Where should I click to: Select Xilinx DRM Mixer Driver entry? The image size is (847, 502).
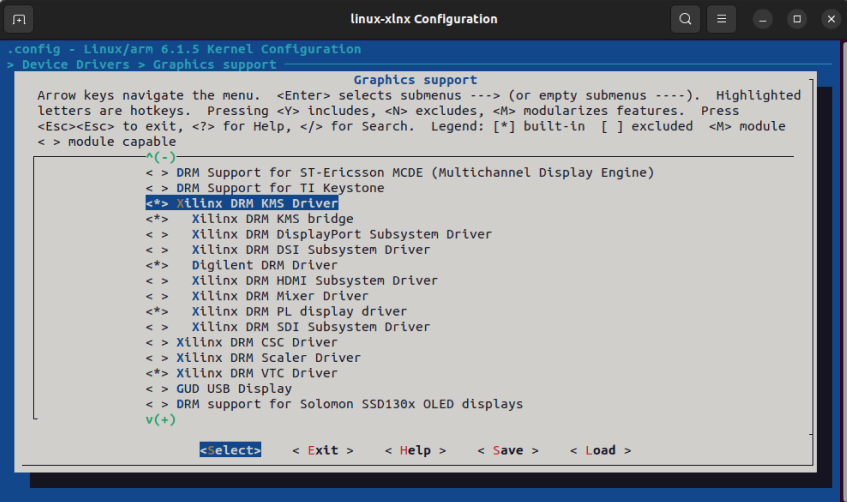click(257, 296)
